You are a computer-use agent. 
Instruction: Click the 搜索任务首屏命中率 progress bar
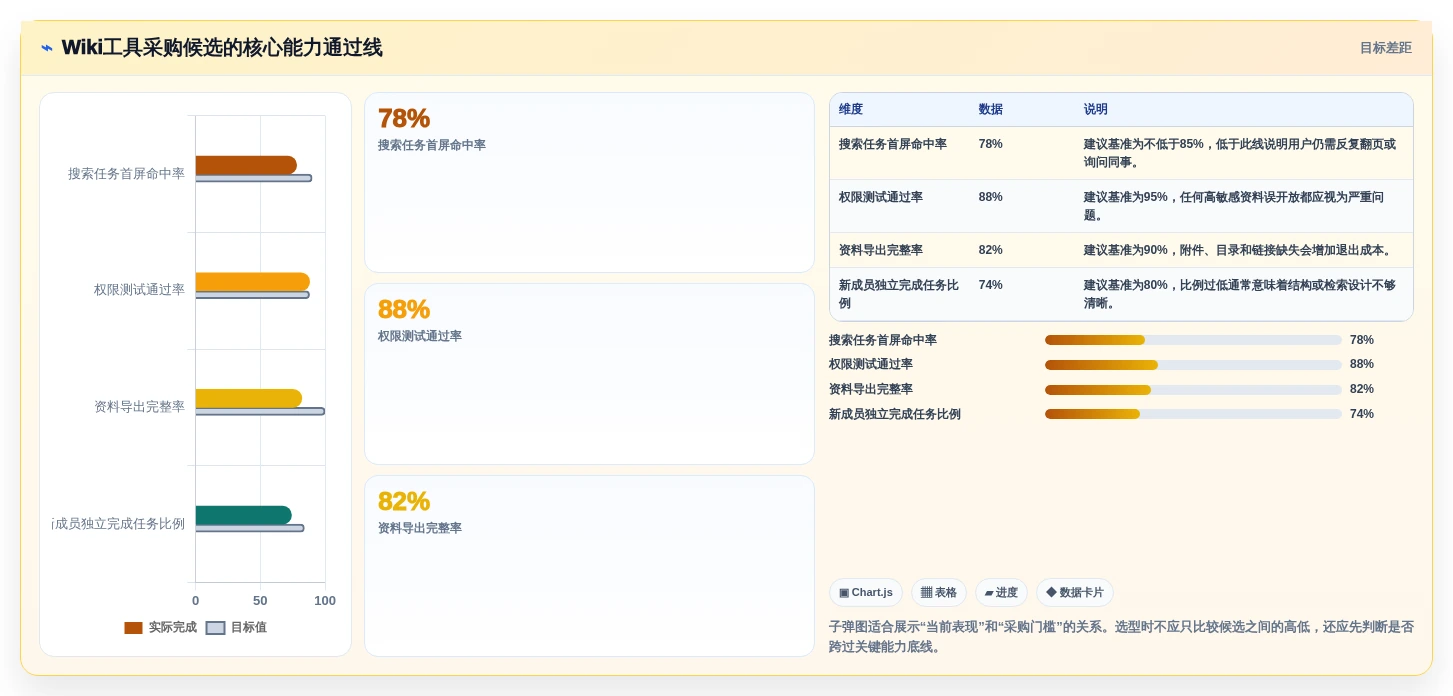(x=1193, y=340)
